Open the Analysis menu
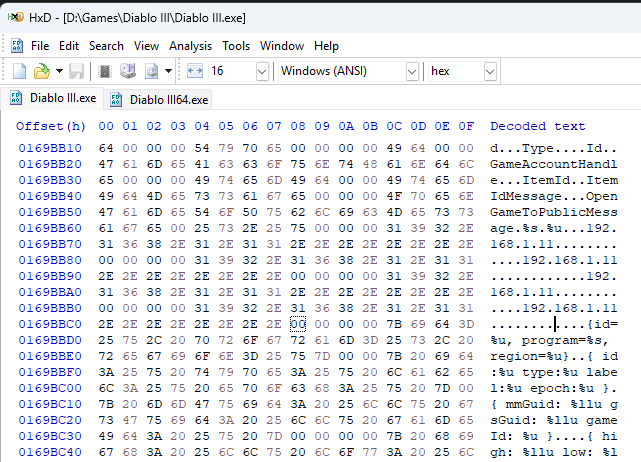 coord(190,46)
